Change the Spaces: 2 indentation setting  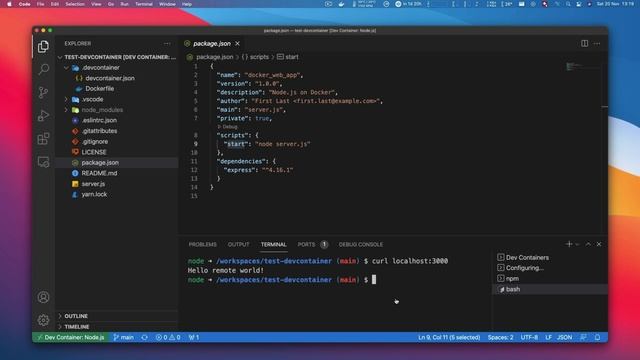pos(500,337)
